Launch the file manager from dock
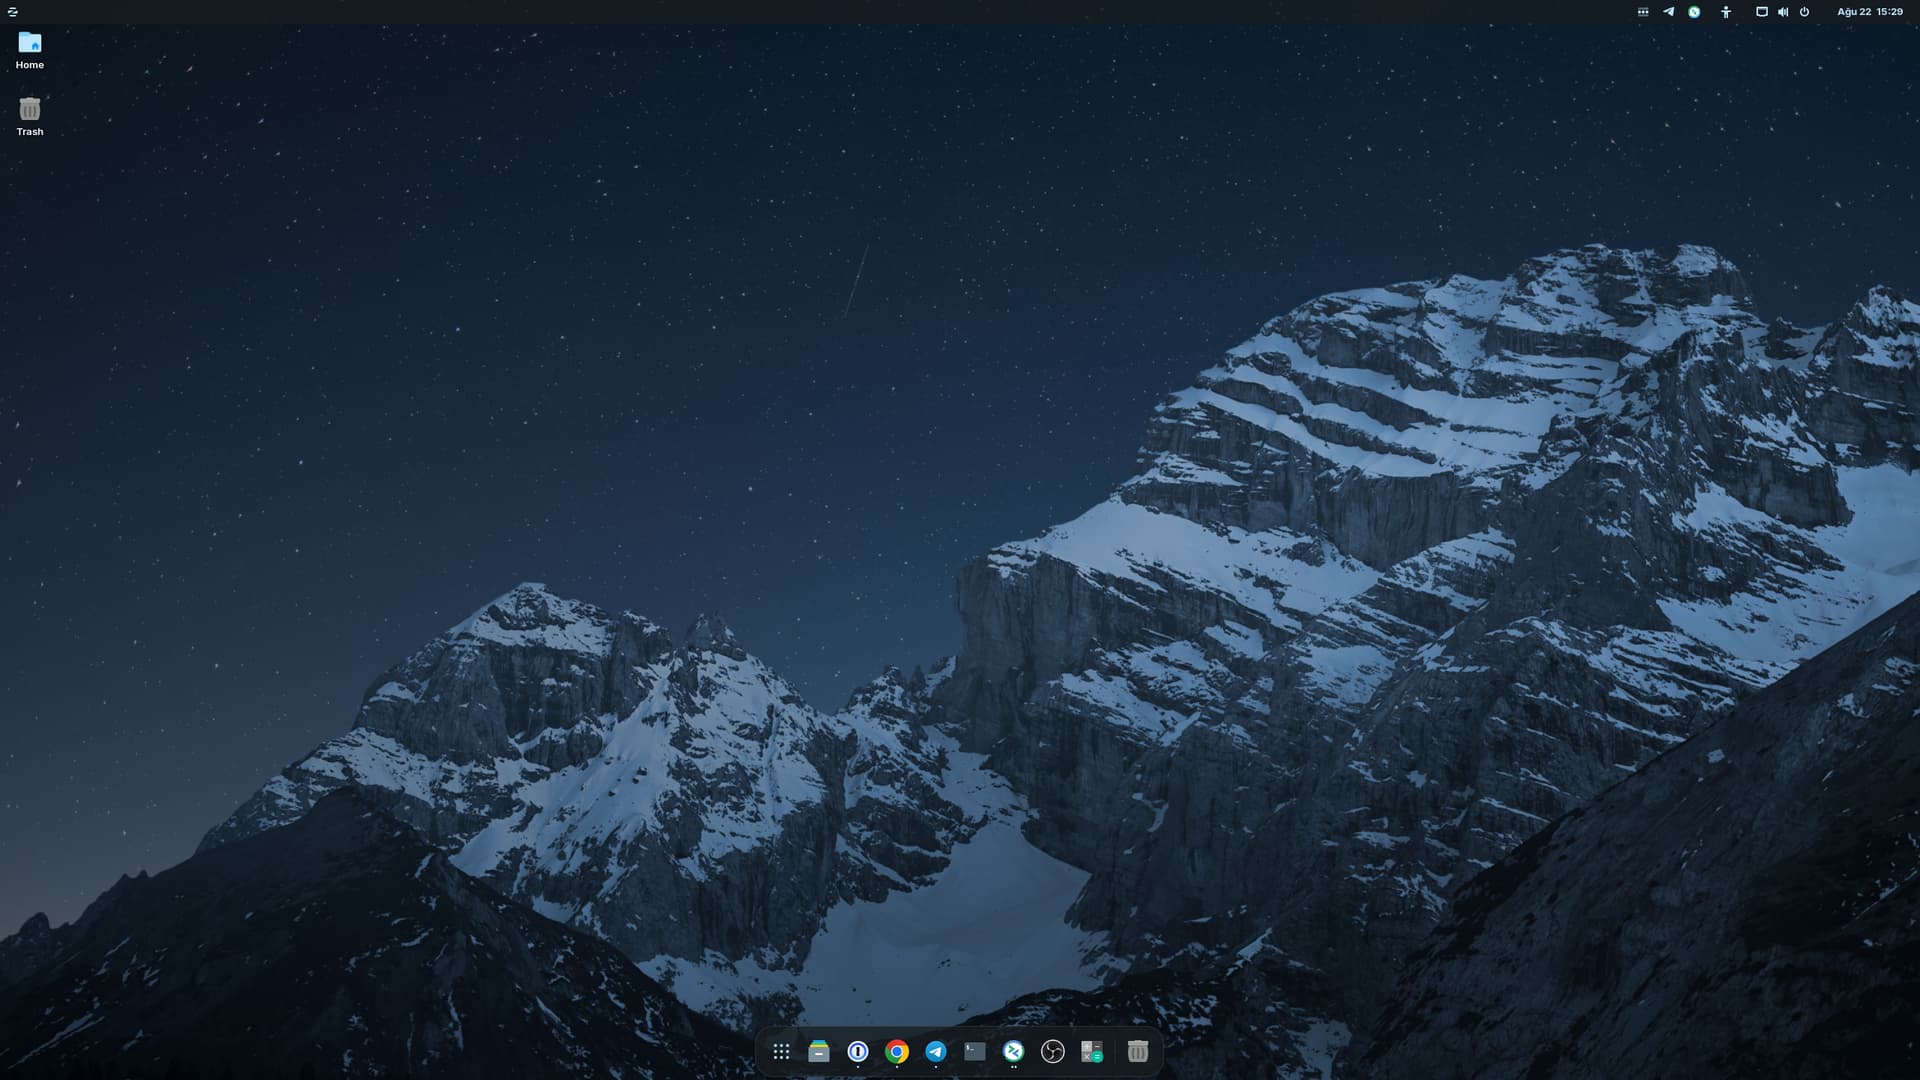 (x=819, y=1051)
